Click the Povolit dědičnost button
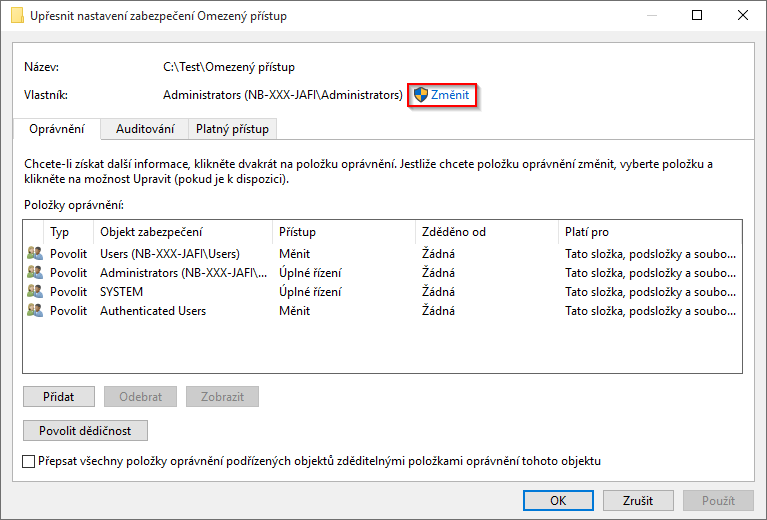Viewport: 767px width, 520px height. 85,431
